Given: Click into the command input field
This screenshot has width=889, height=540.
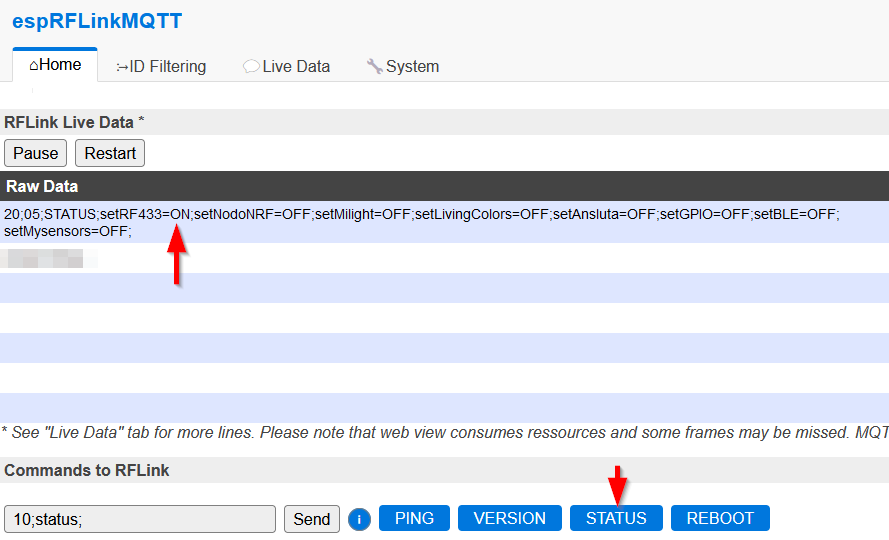Looking at the screenshot, I should tap(139, 519).
